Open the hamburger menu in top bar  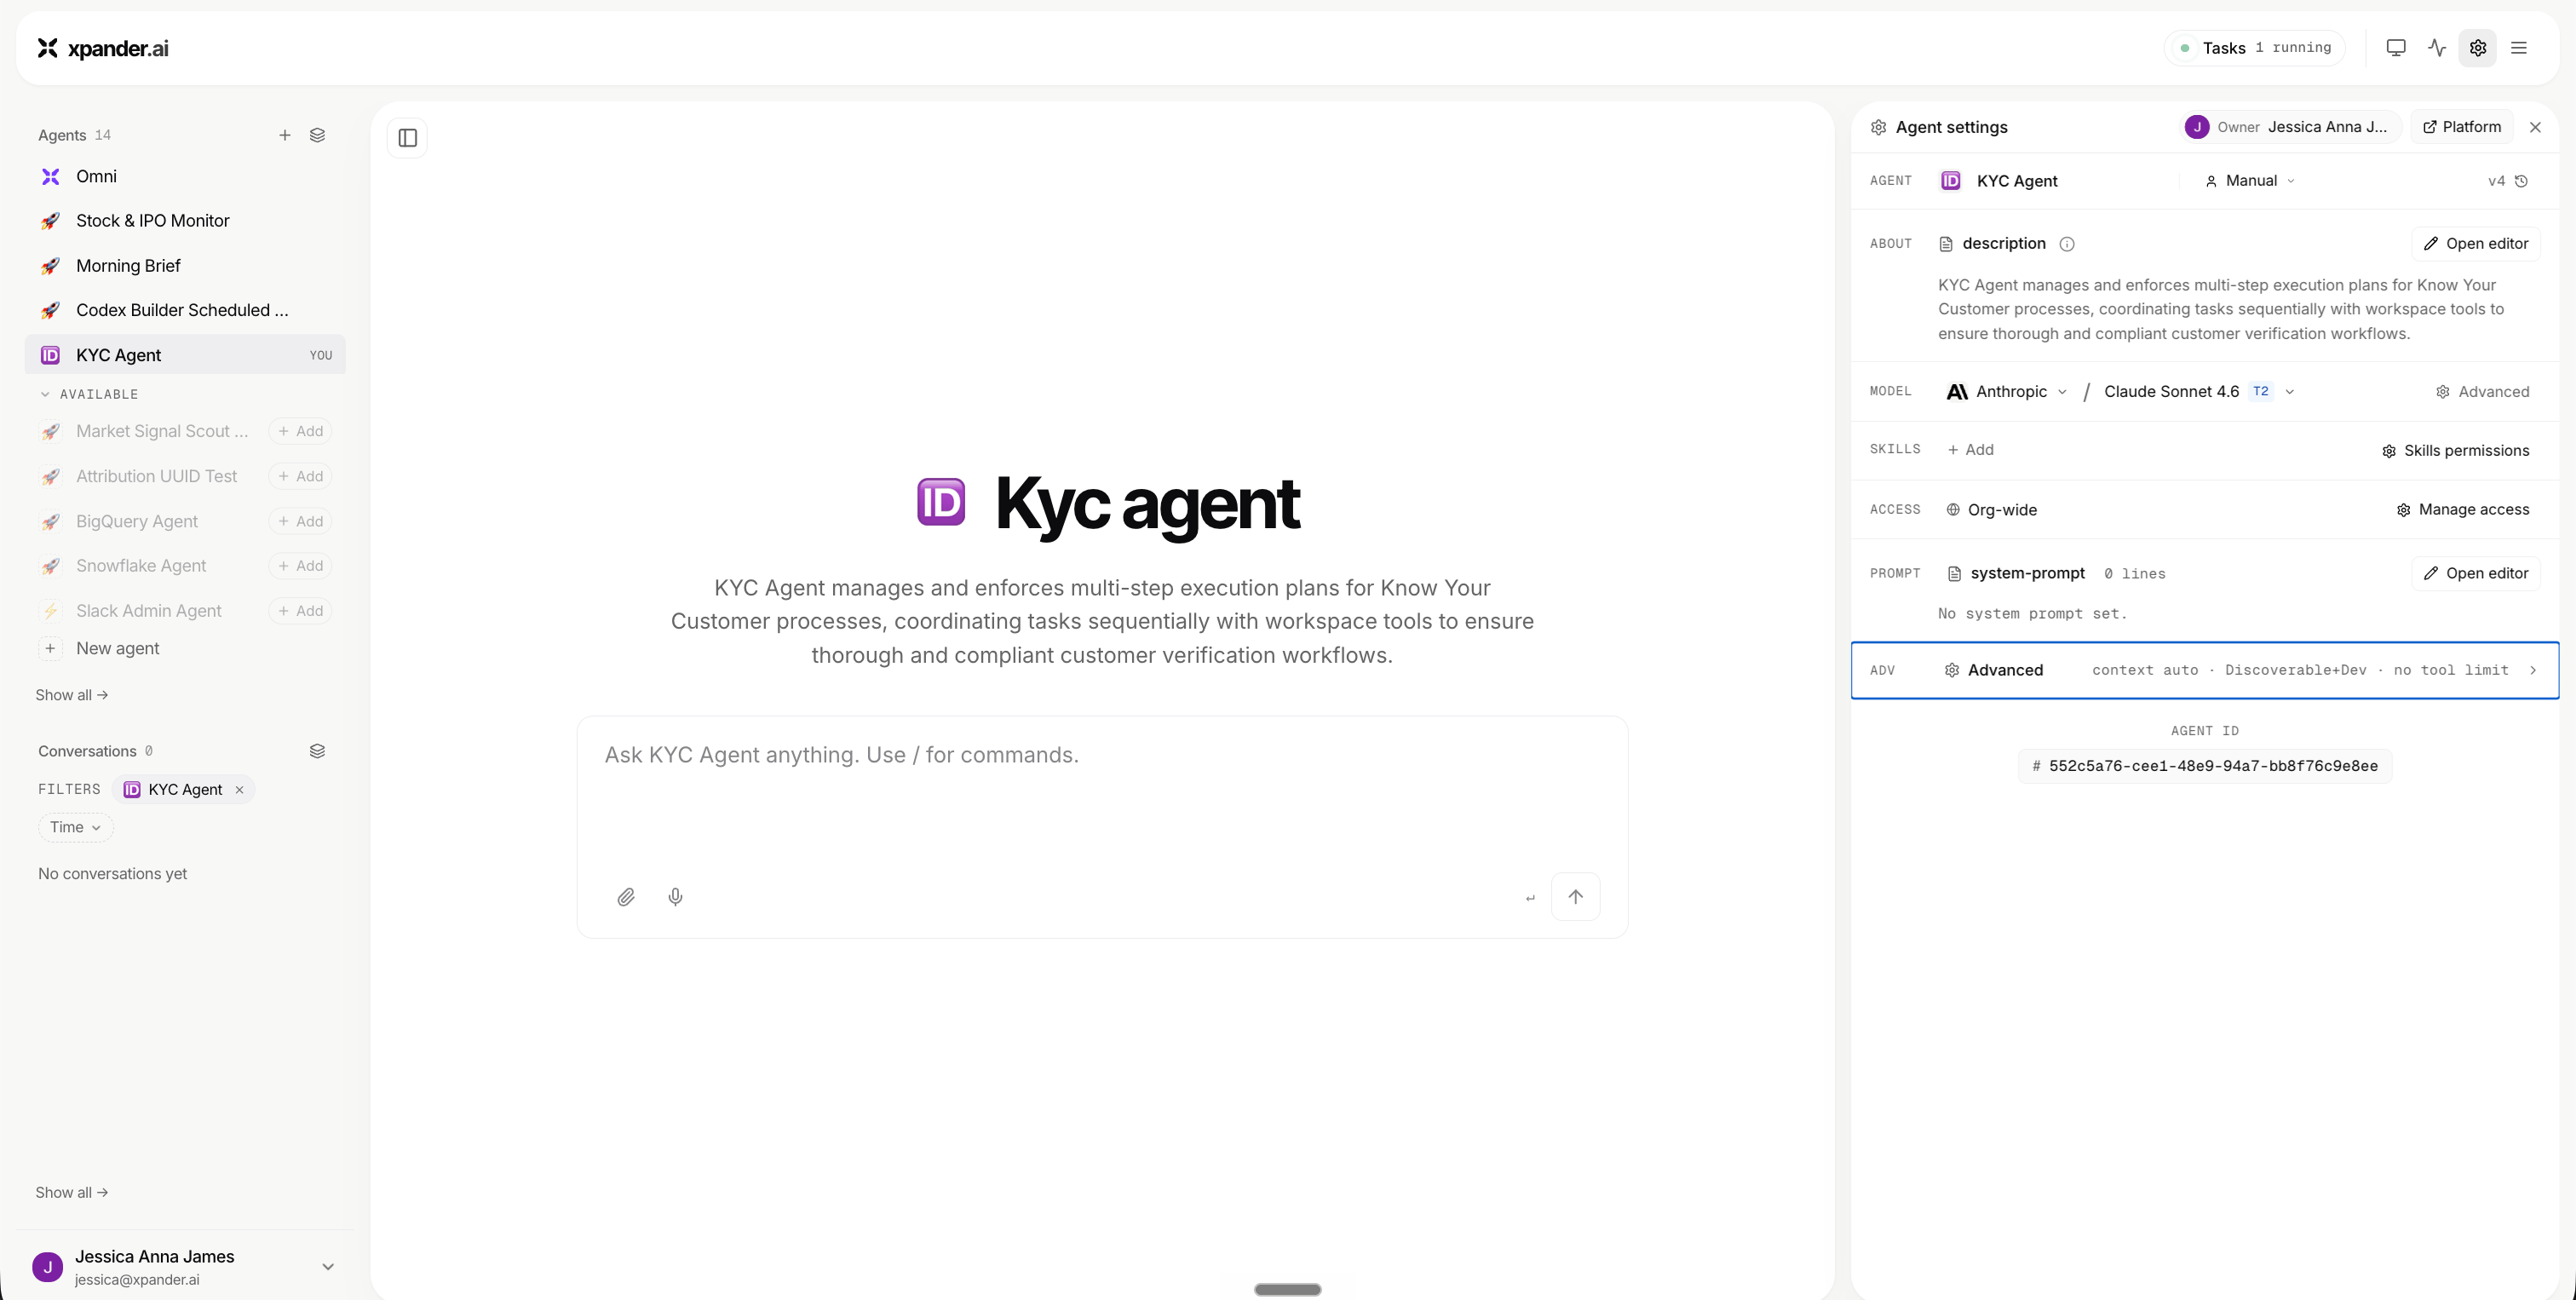[x=2519, y=48]
